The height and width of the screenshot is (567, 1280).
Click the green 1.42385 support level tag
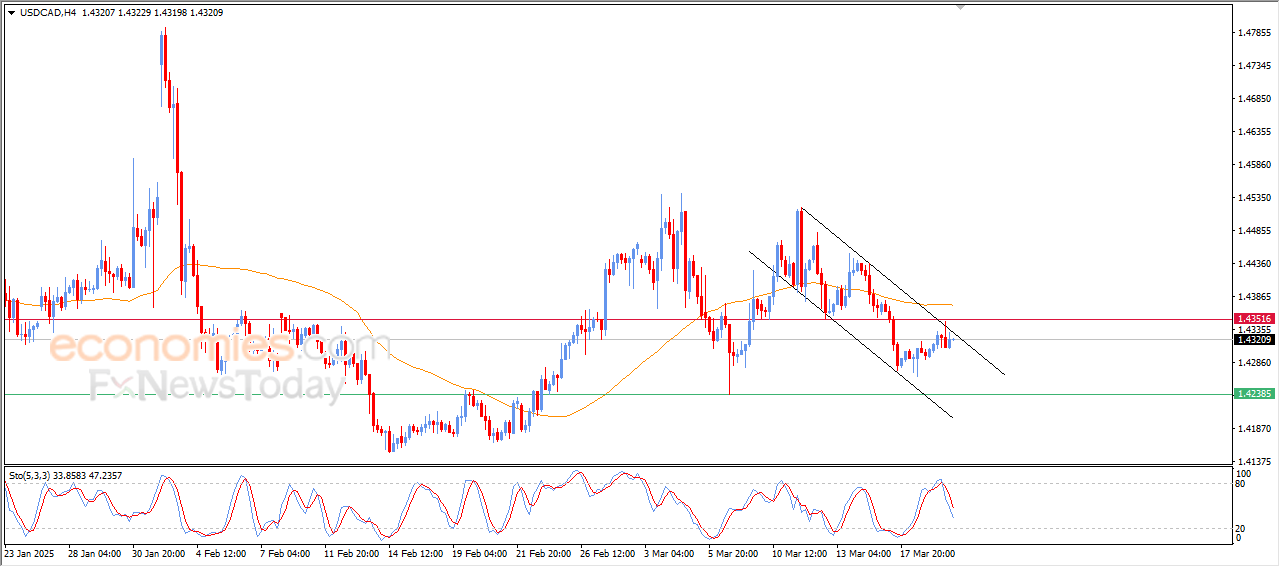click(1254, 394)
